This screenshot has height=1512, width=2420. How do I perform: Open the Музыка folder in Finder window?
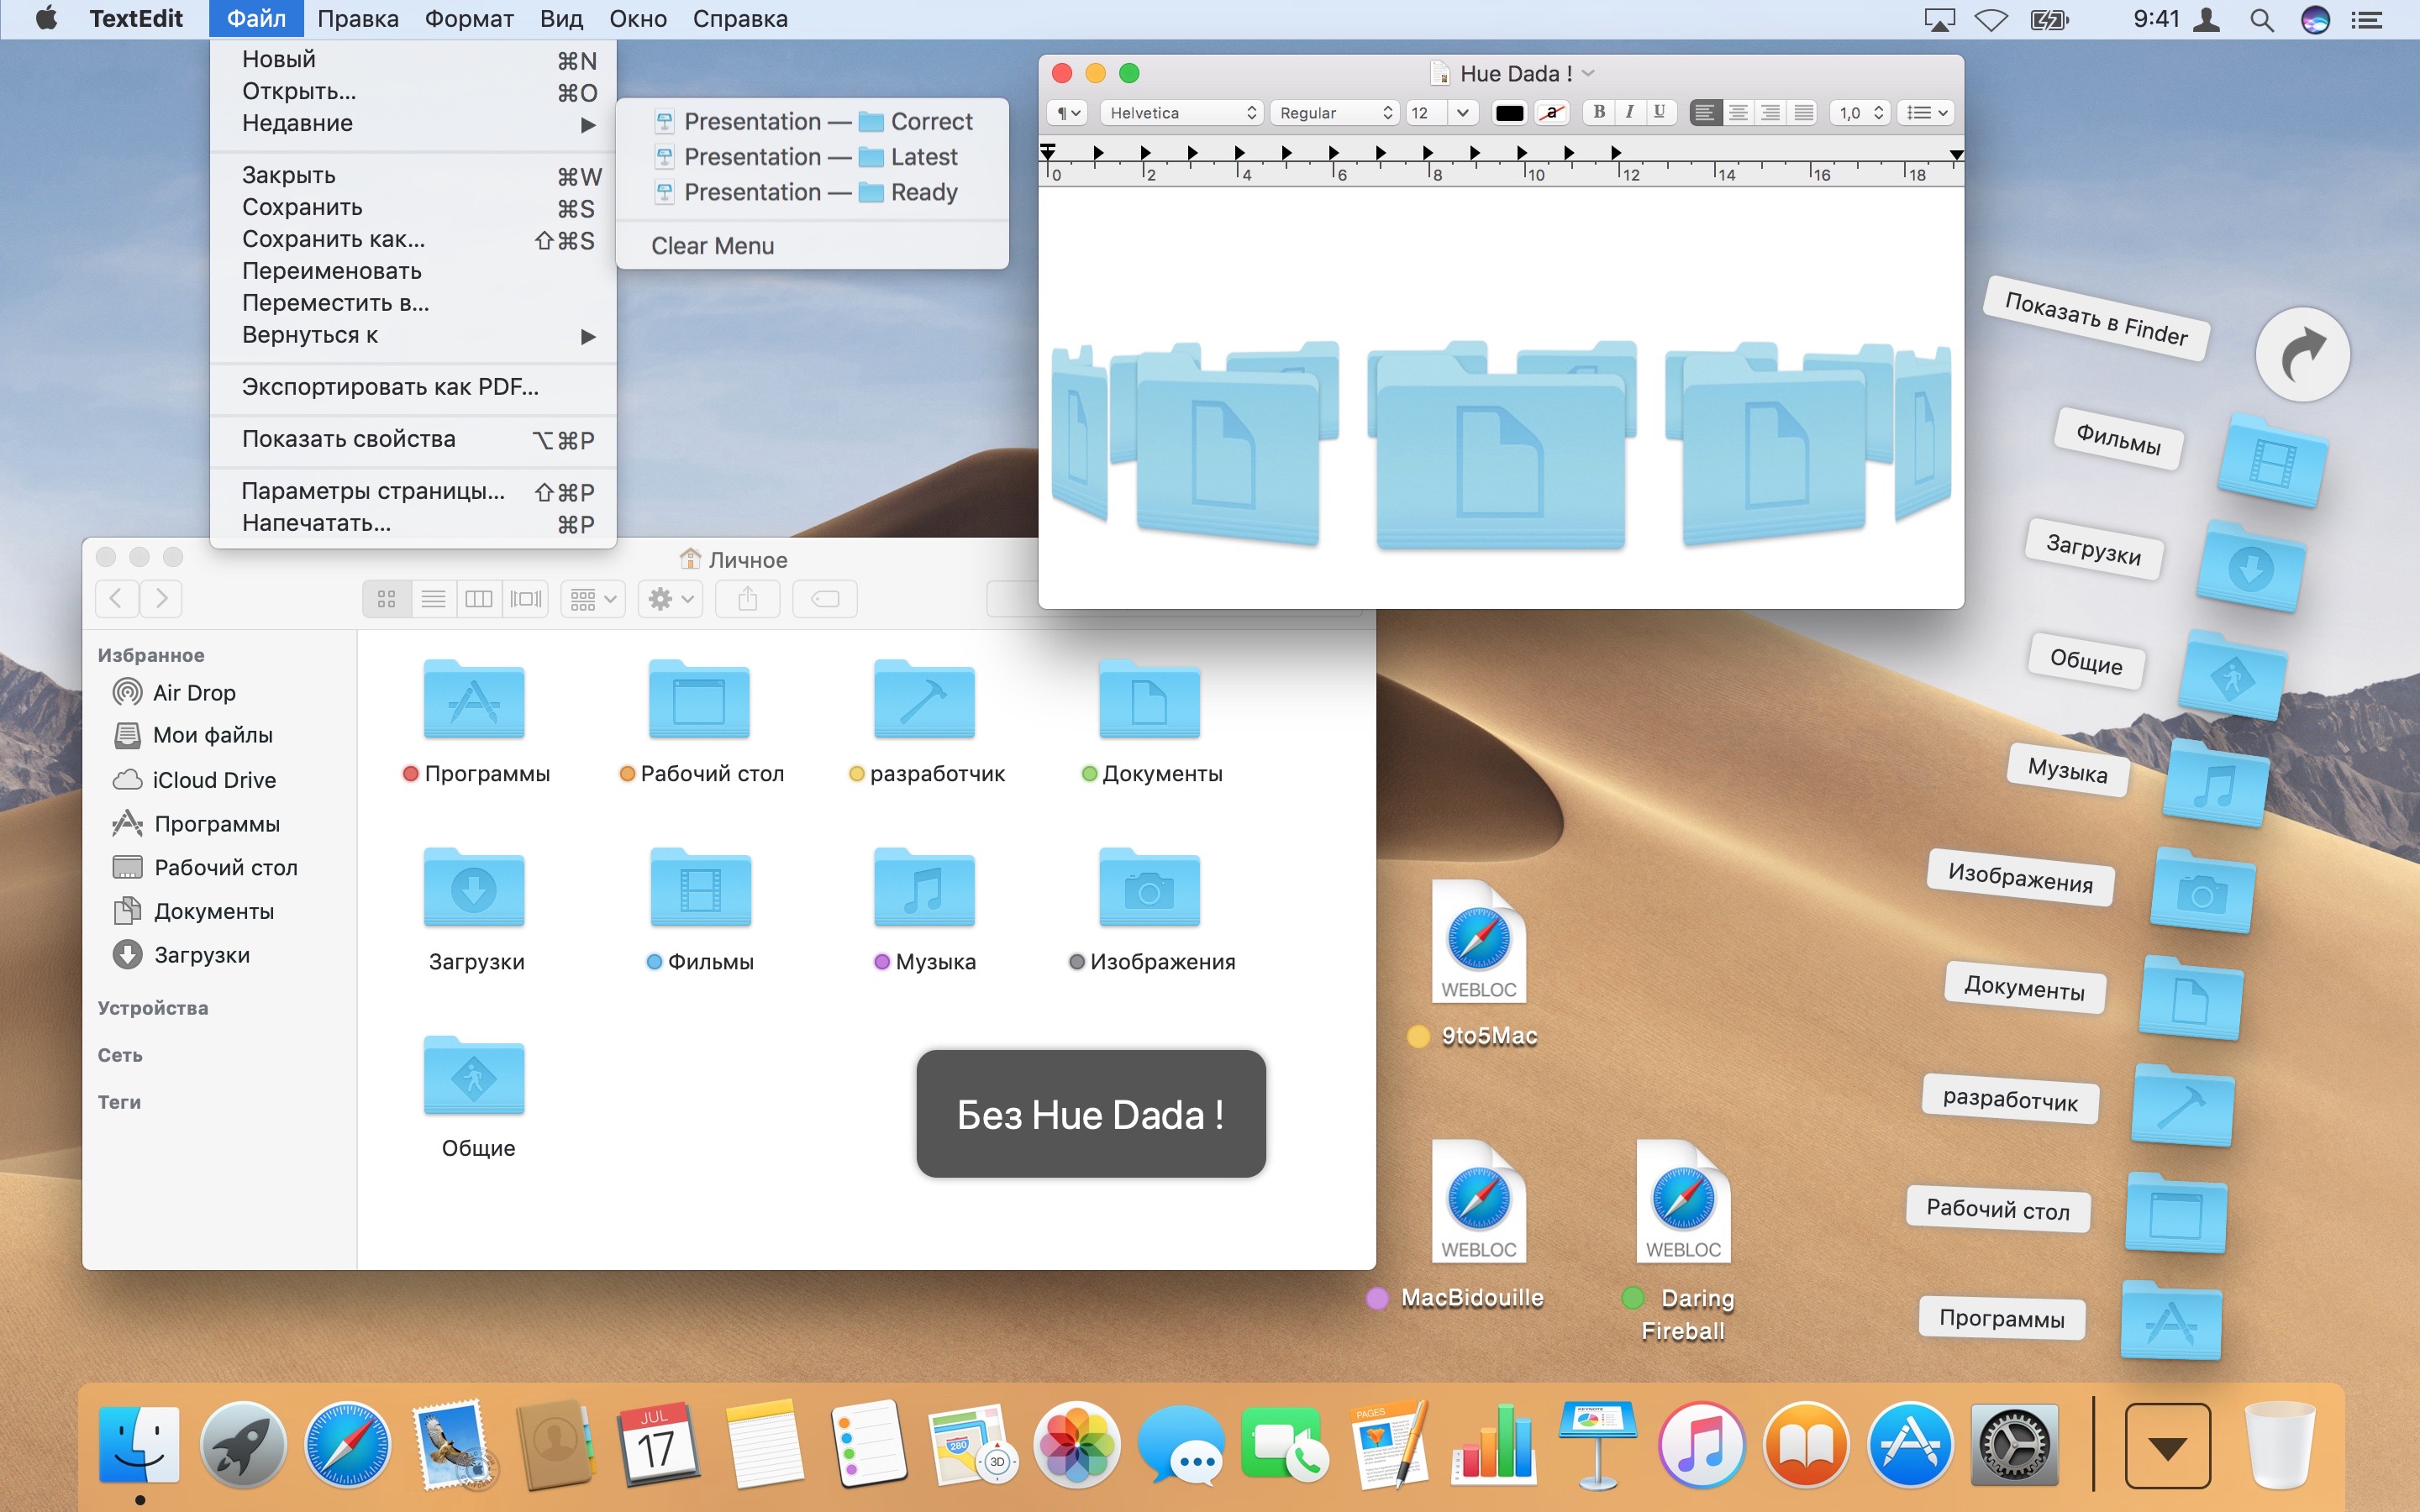coord(924,888)
